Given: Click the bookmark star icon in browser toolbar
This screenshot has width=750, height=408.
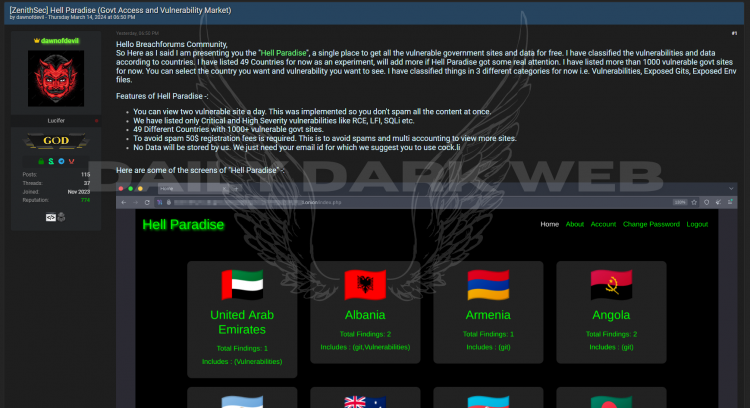Looking at the screenshot, I should click(x=694, y=202).
